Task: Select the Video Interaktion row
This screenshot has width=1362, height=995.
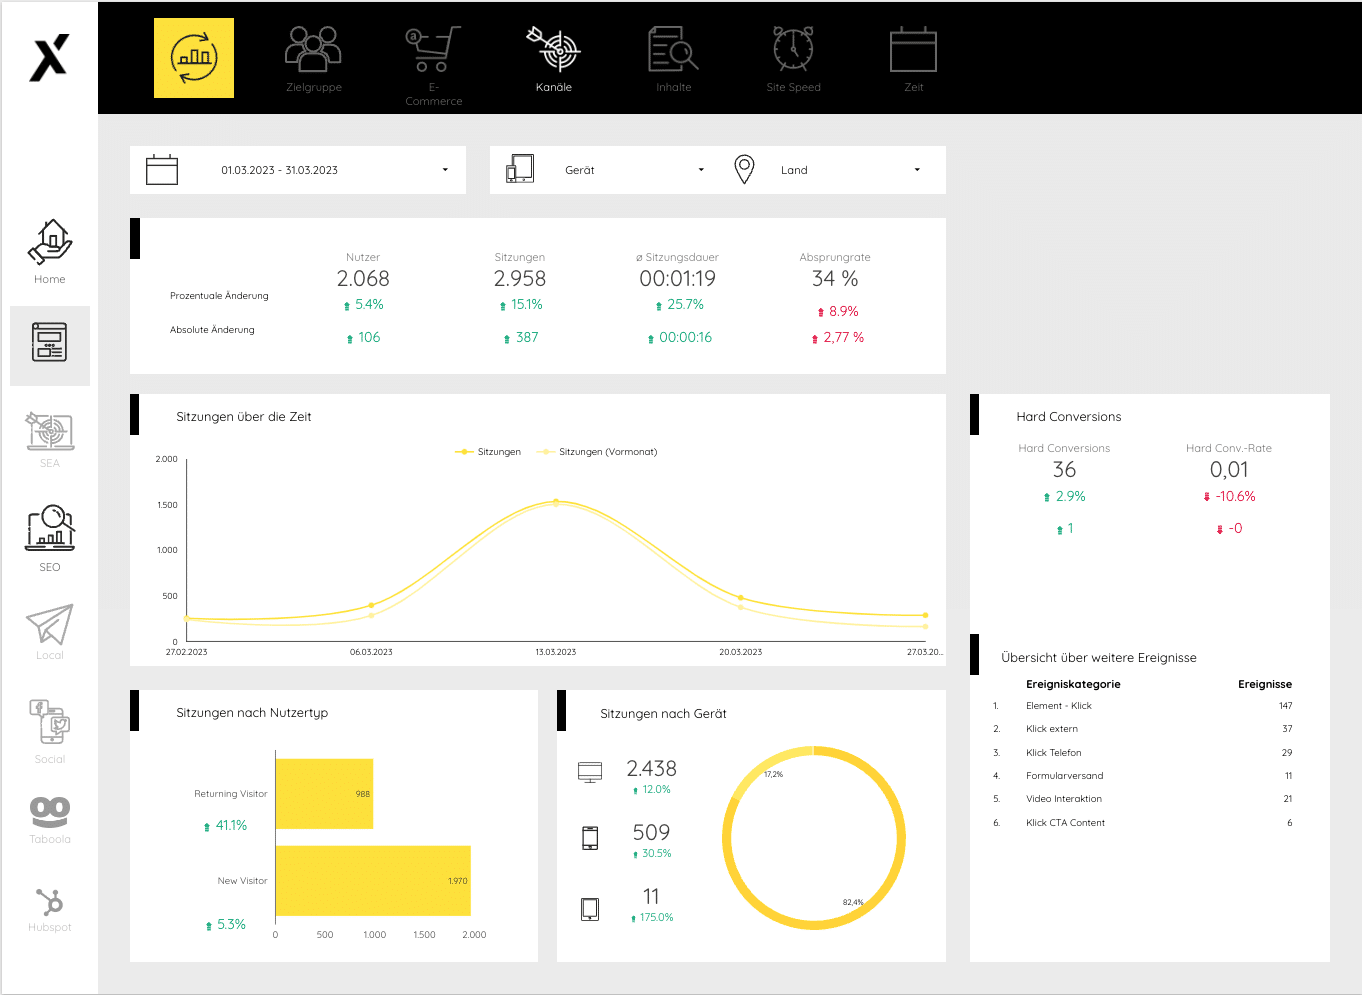Action: point(1143,799)
